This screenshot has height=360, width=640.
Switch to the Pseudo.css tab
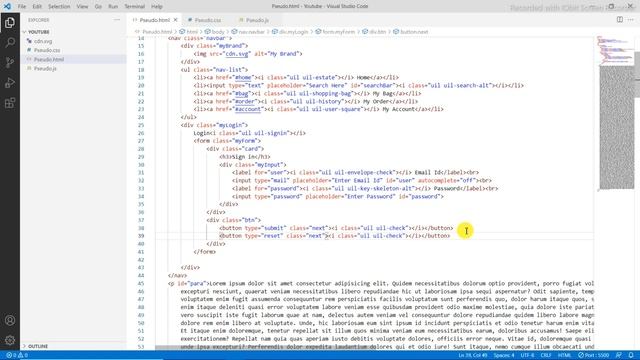[x=207, y=20]
